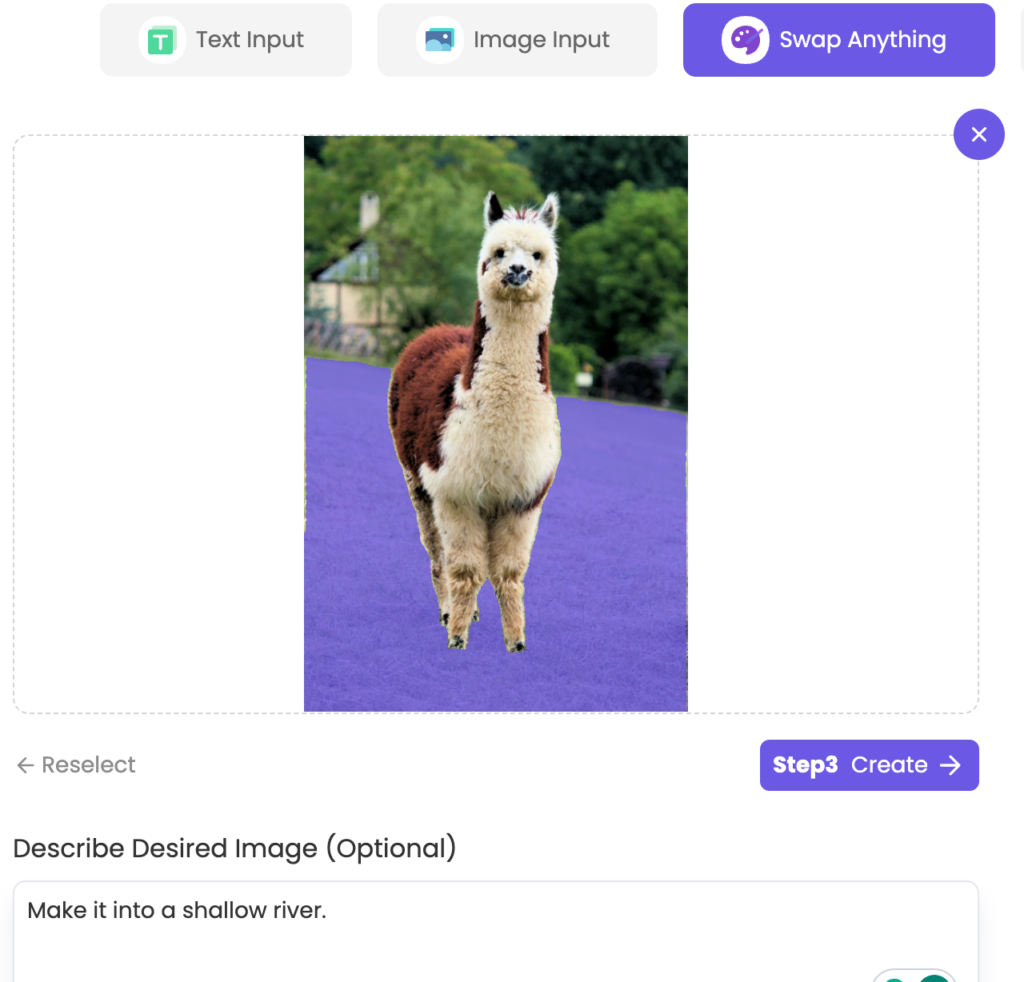Go back with the Reselect link
Image resolution: width=1024 pixels, height=982 pixels.
pos(76,765)
